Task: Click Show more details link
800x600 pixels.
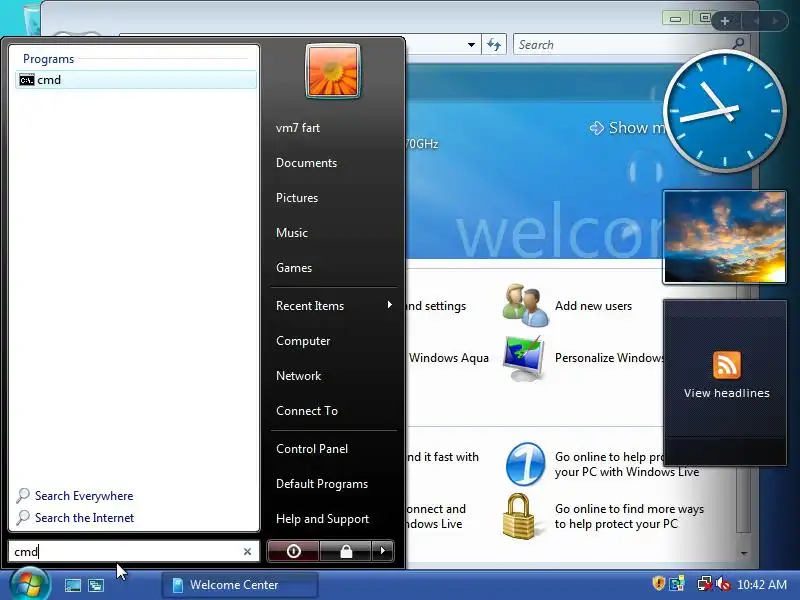Action: [628, 128]
